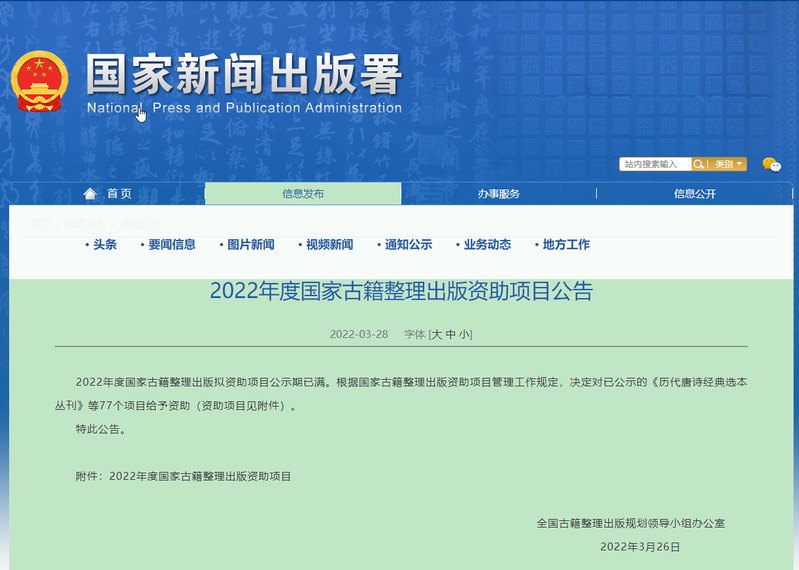
Task: Select 通知公示 in the submenu
Action: pyautogui.click(x=408, y=245)
